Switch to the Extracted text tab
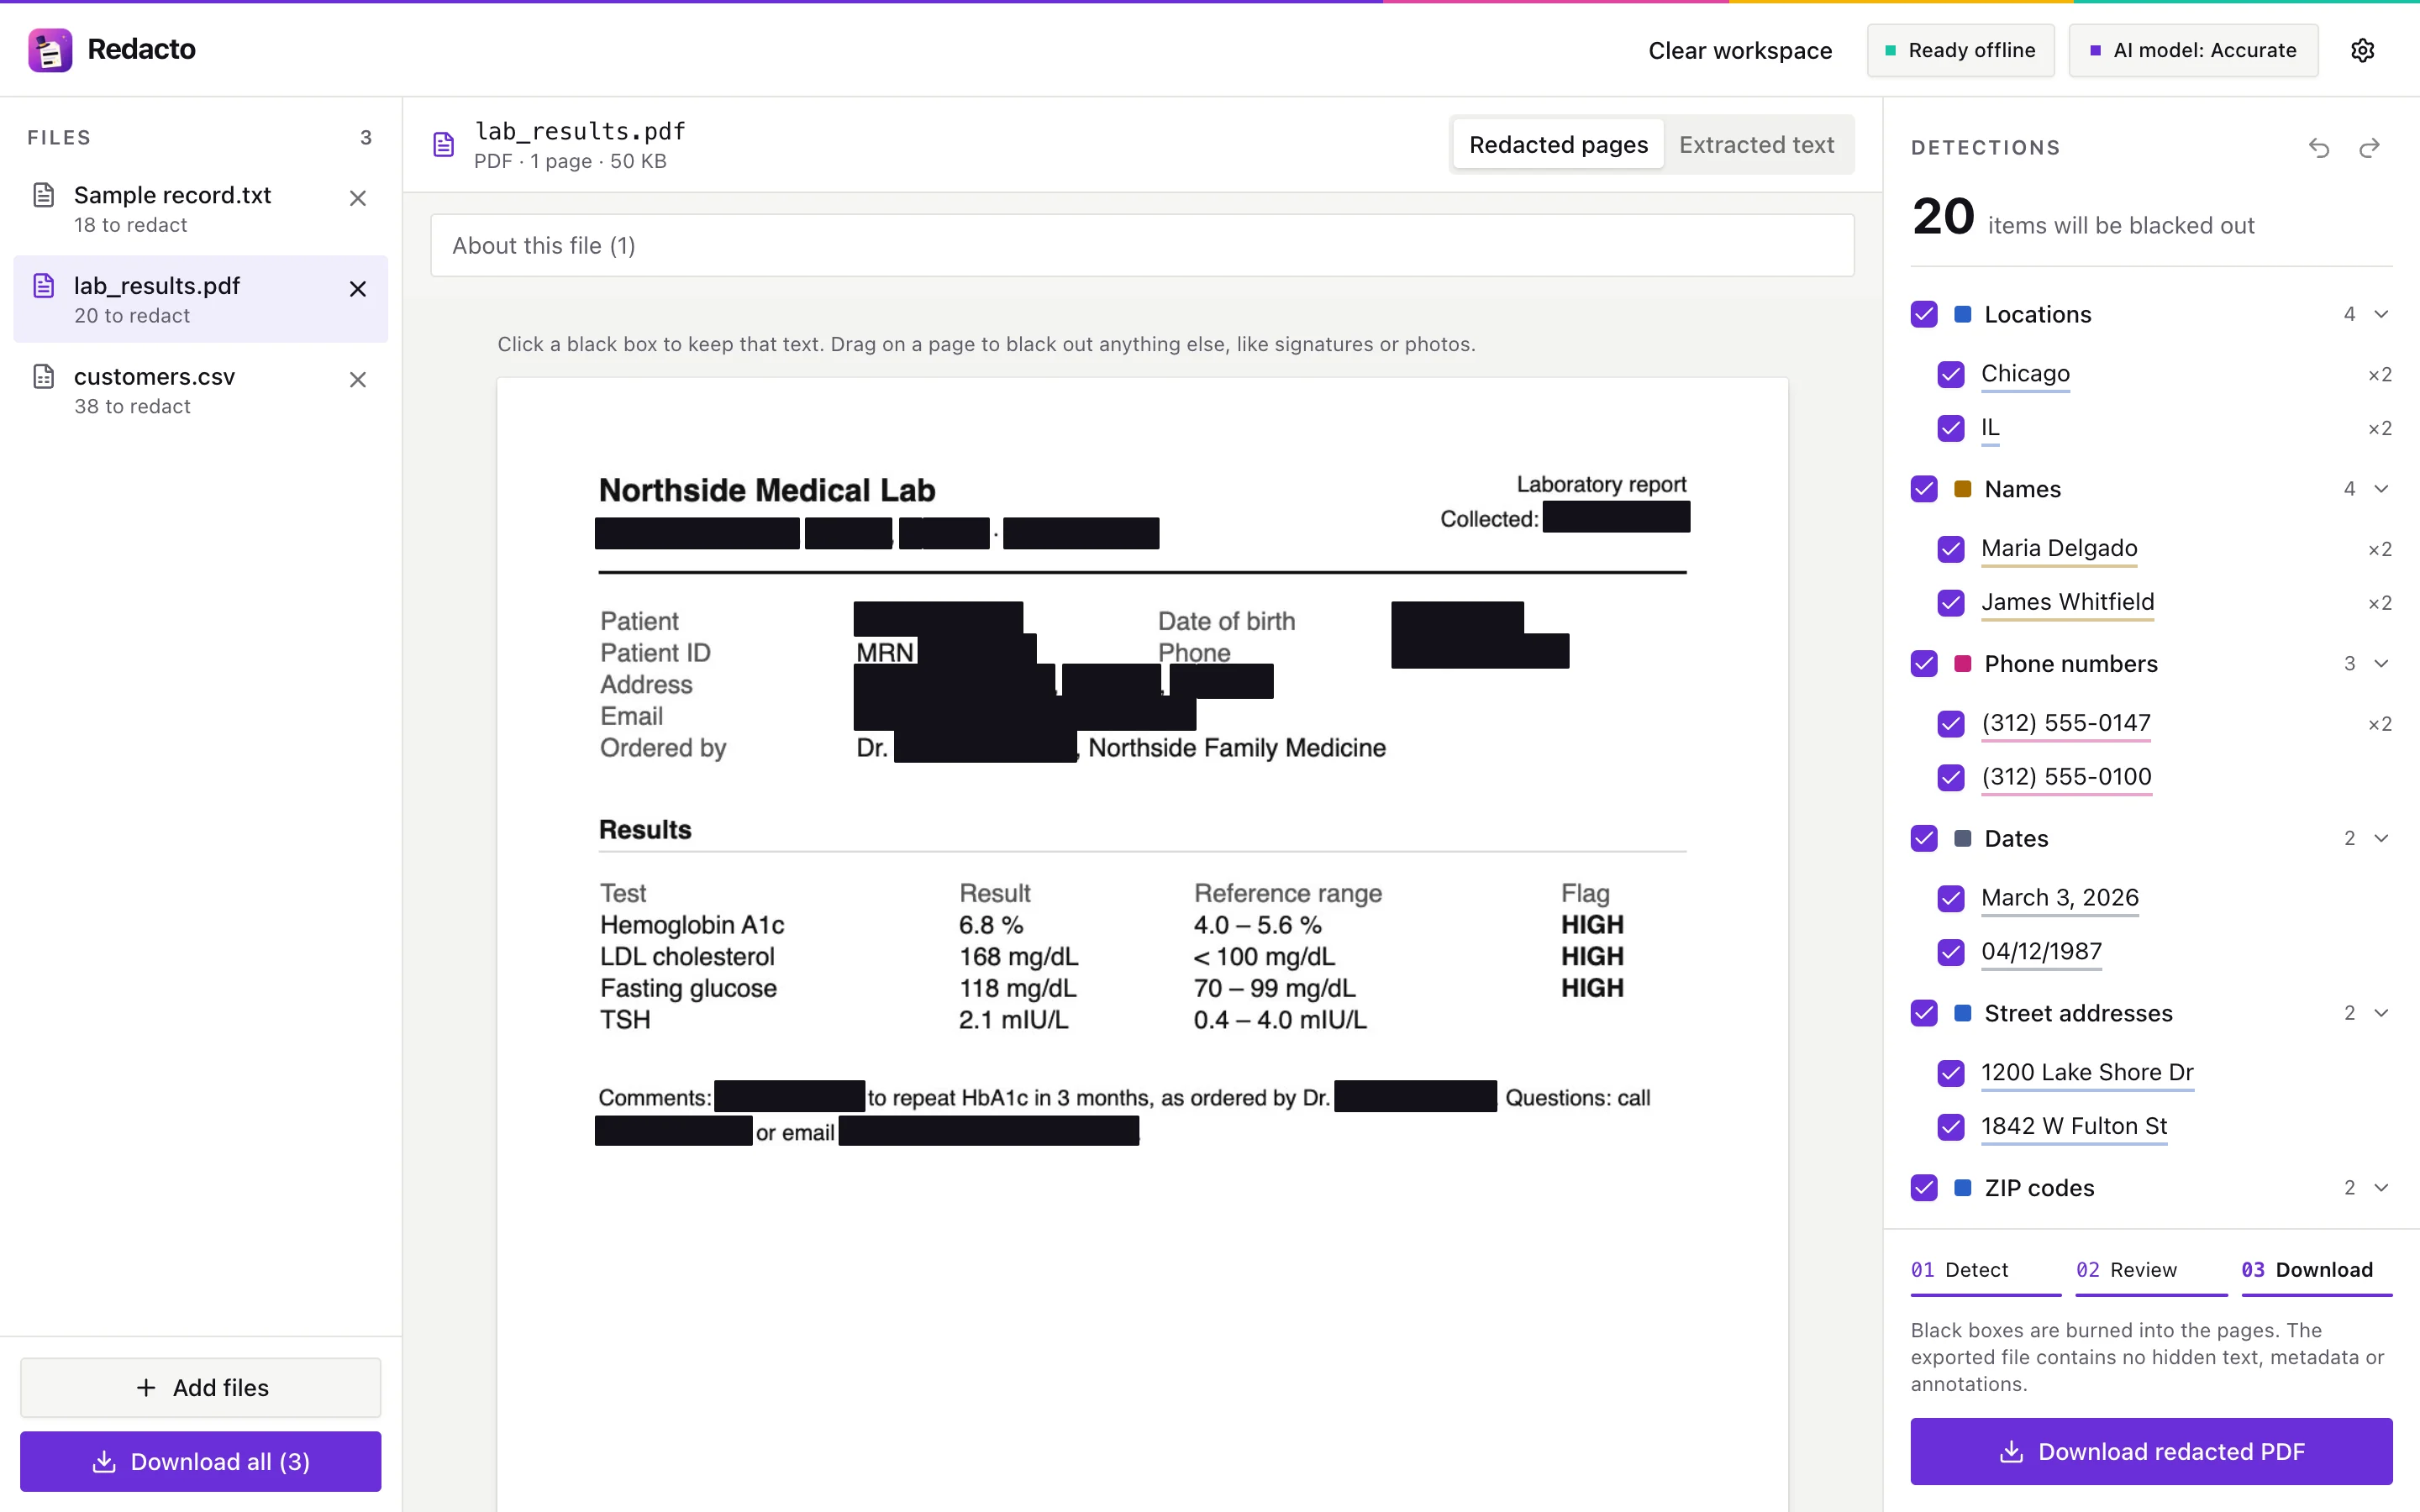The image size is (2420, 1512). (1756, 145)
